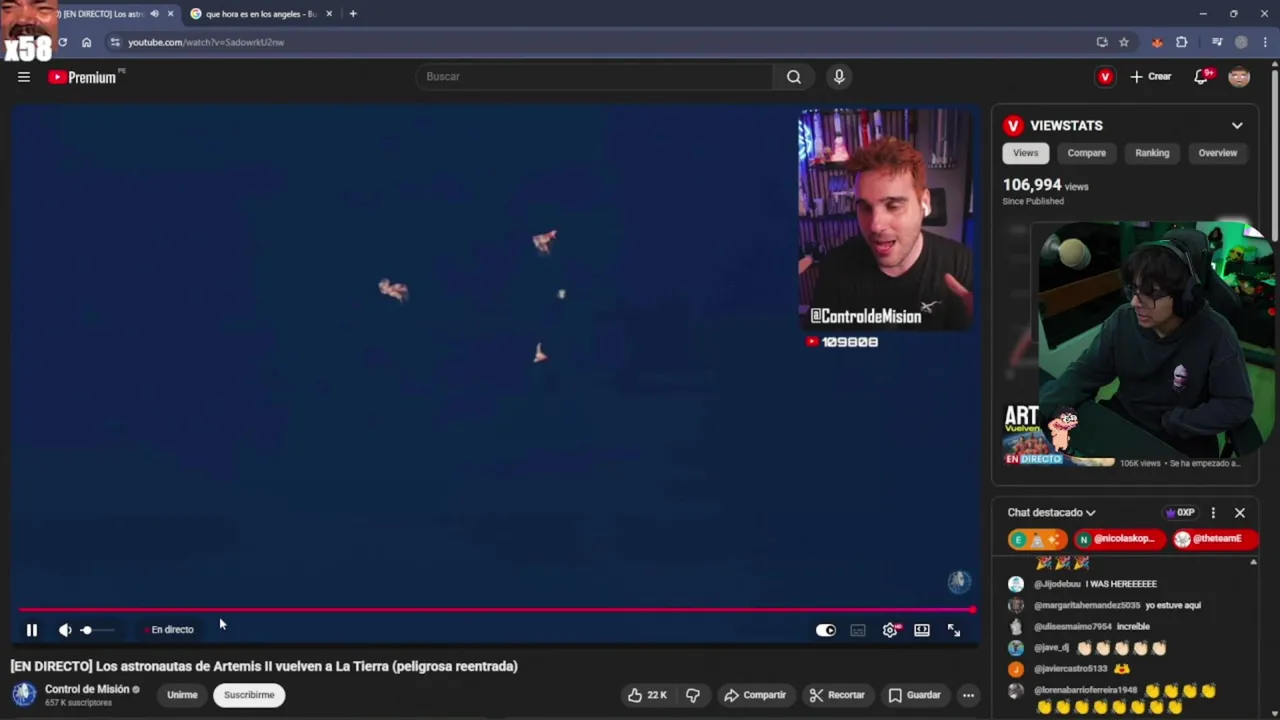
Task: Toggle the autoplay switch
Action: click(x=826, y=630)
